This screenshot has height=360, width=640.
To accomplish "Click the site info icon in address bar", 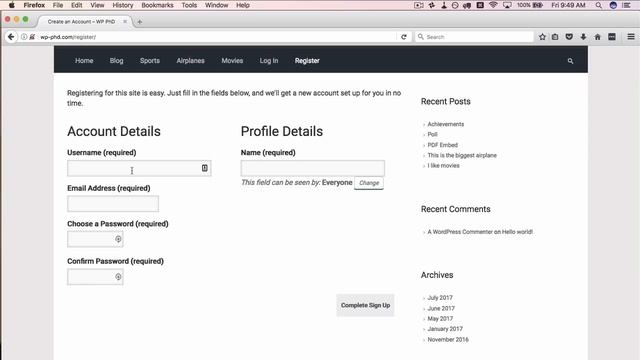I will 24,37.
